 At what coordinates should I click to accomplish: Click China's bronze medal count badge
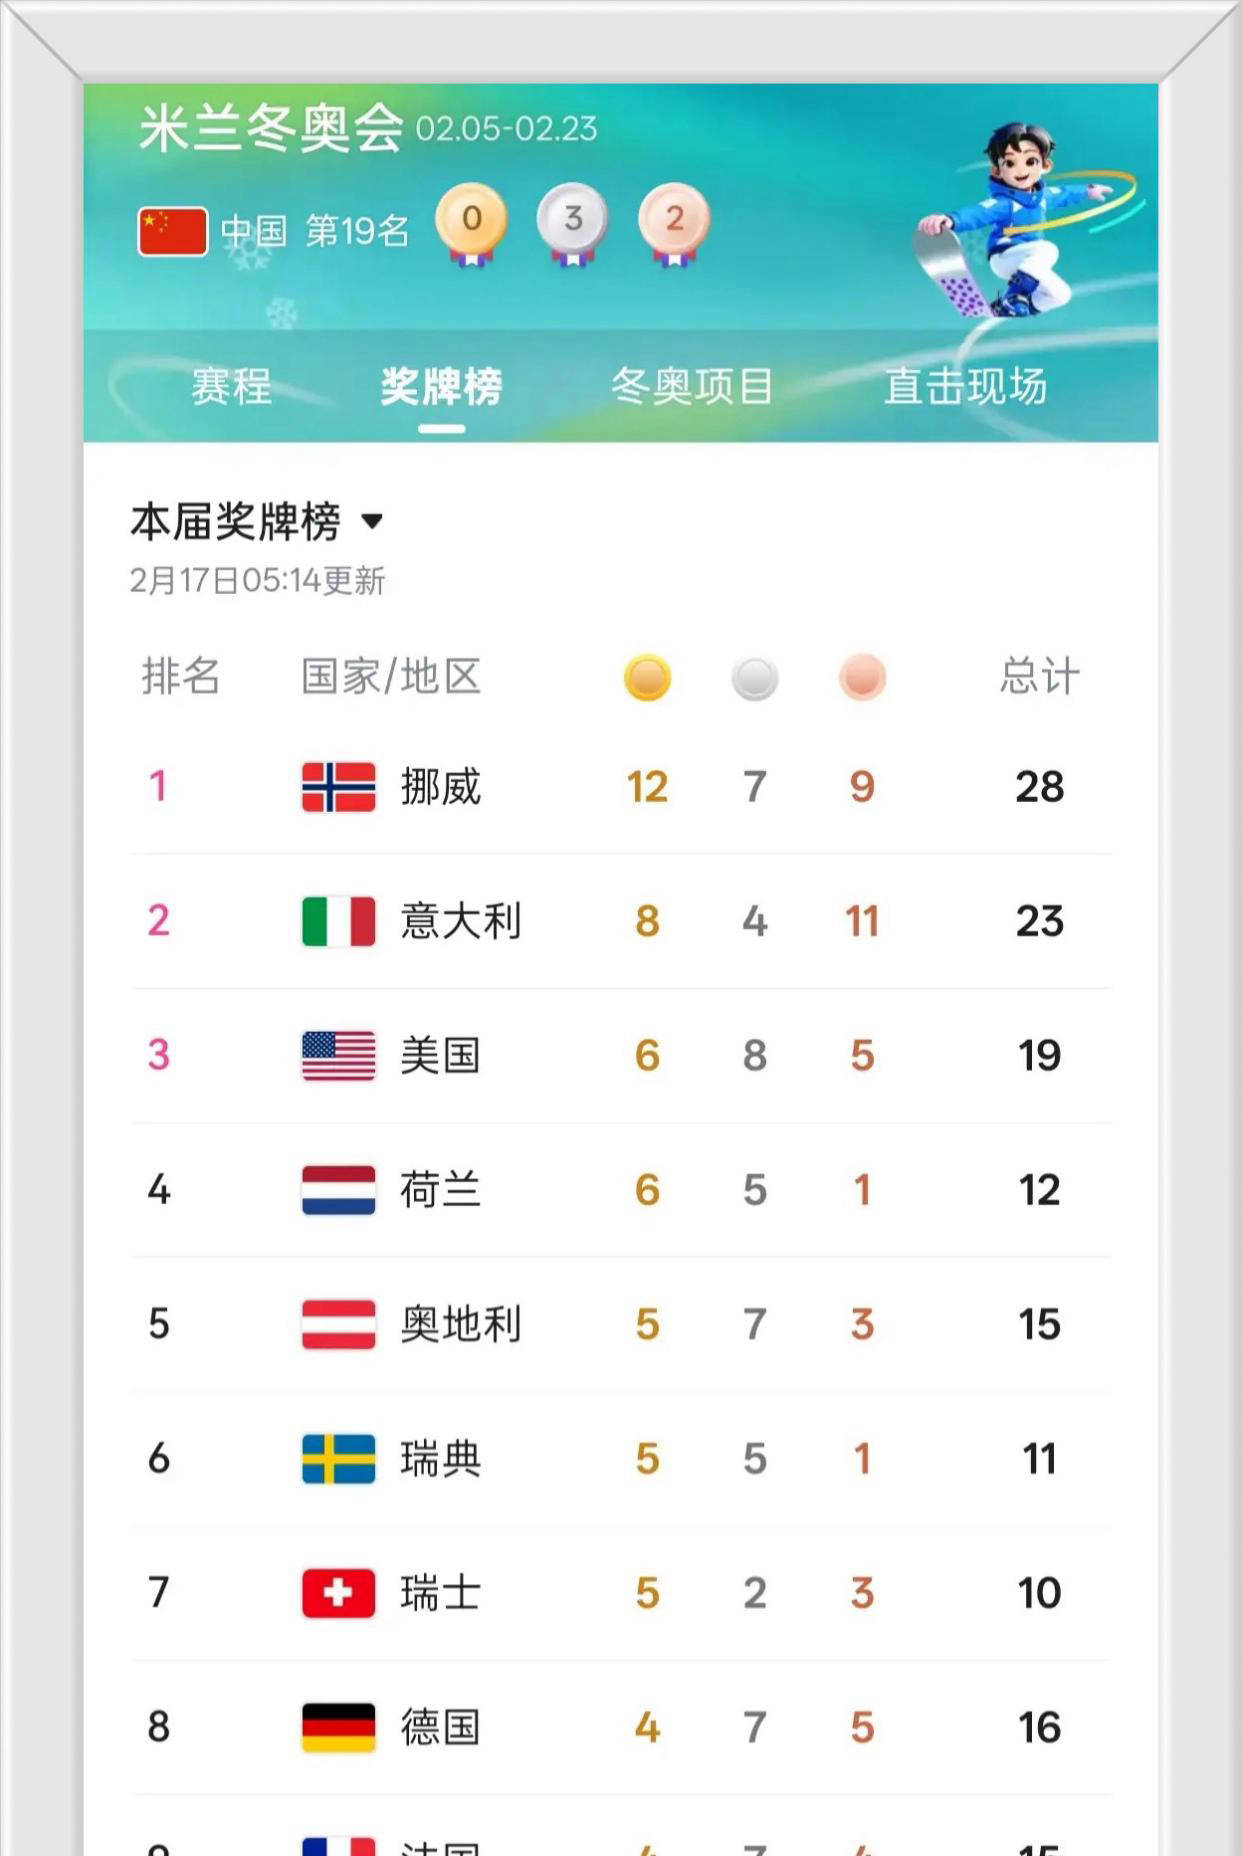675,222
